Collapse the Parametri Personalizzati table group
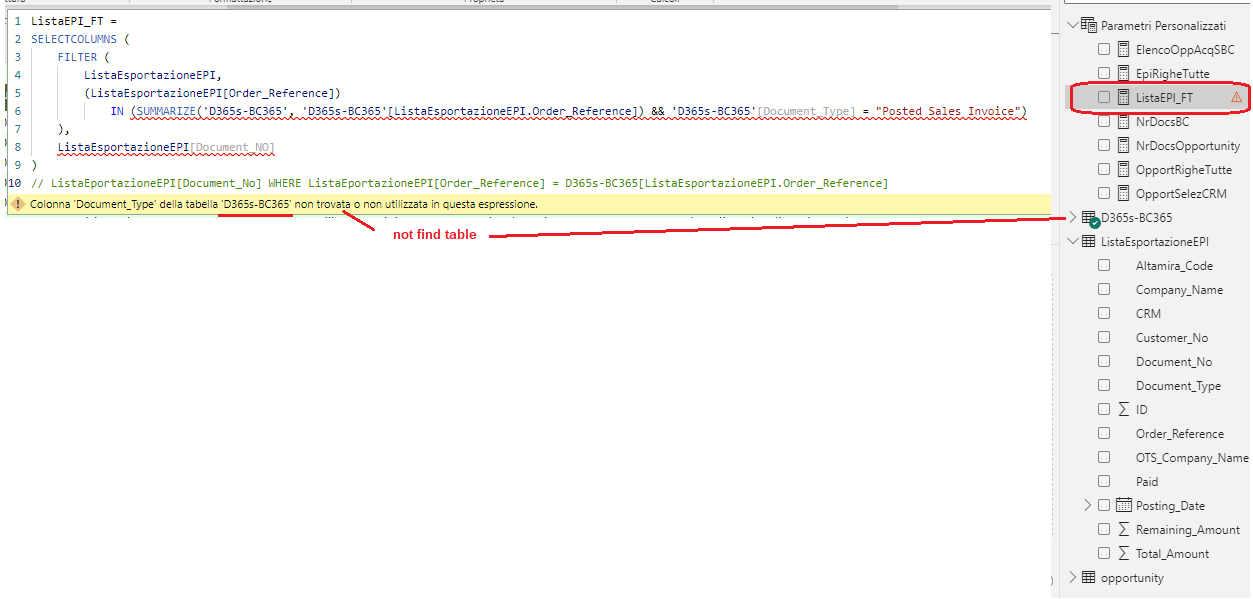This screenshot has height=599, width=1253. tap(1074, 25)
